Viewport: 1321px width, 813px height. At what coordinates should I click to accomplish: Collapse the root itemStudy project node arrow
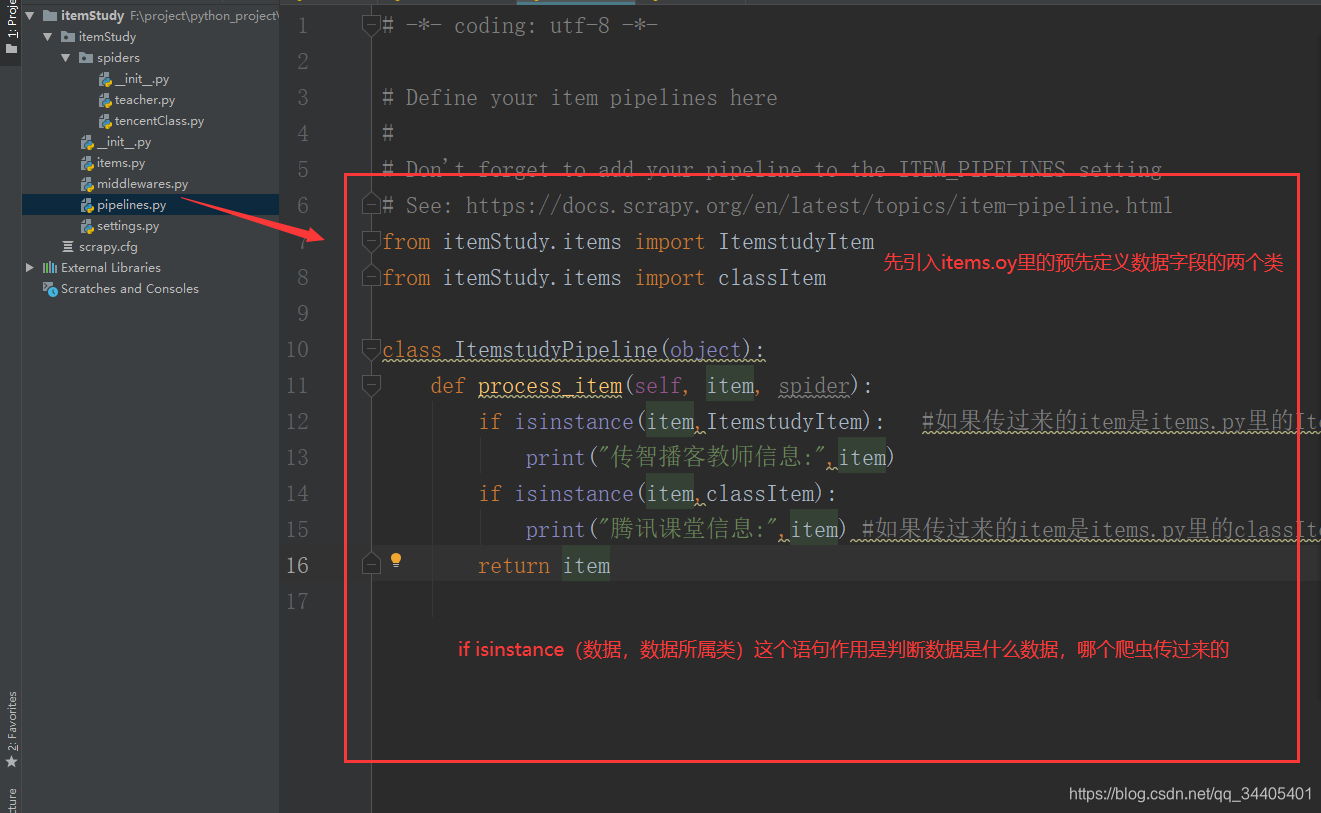click(30, 16)
